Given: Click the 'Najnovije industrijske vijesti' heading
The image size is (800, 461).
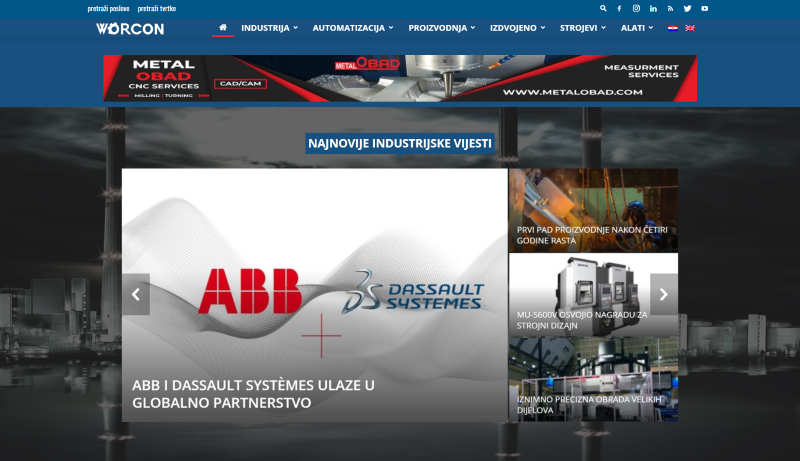Looking at the screenshot, I should pyautogui.click(x=400, y=144).
